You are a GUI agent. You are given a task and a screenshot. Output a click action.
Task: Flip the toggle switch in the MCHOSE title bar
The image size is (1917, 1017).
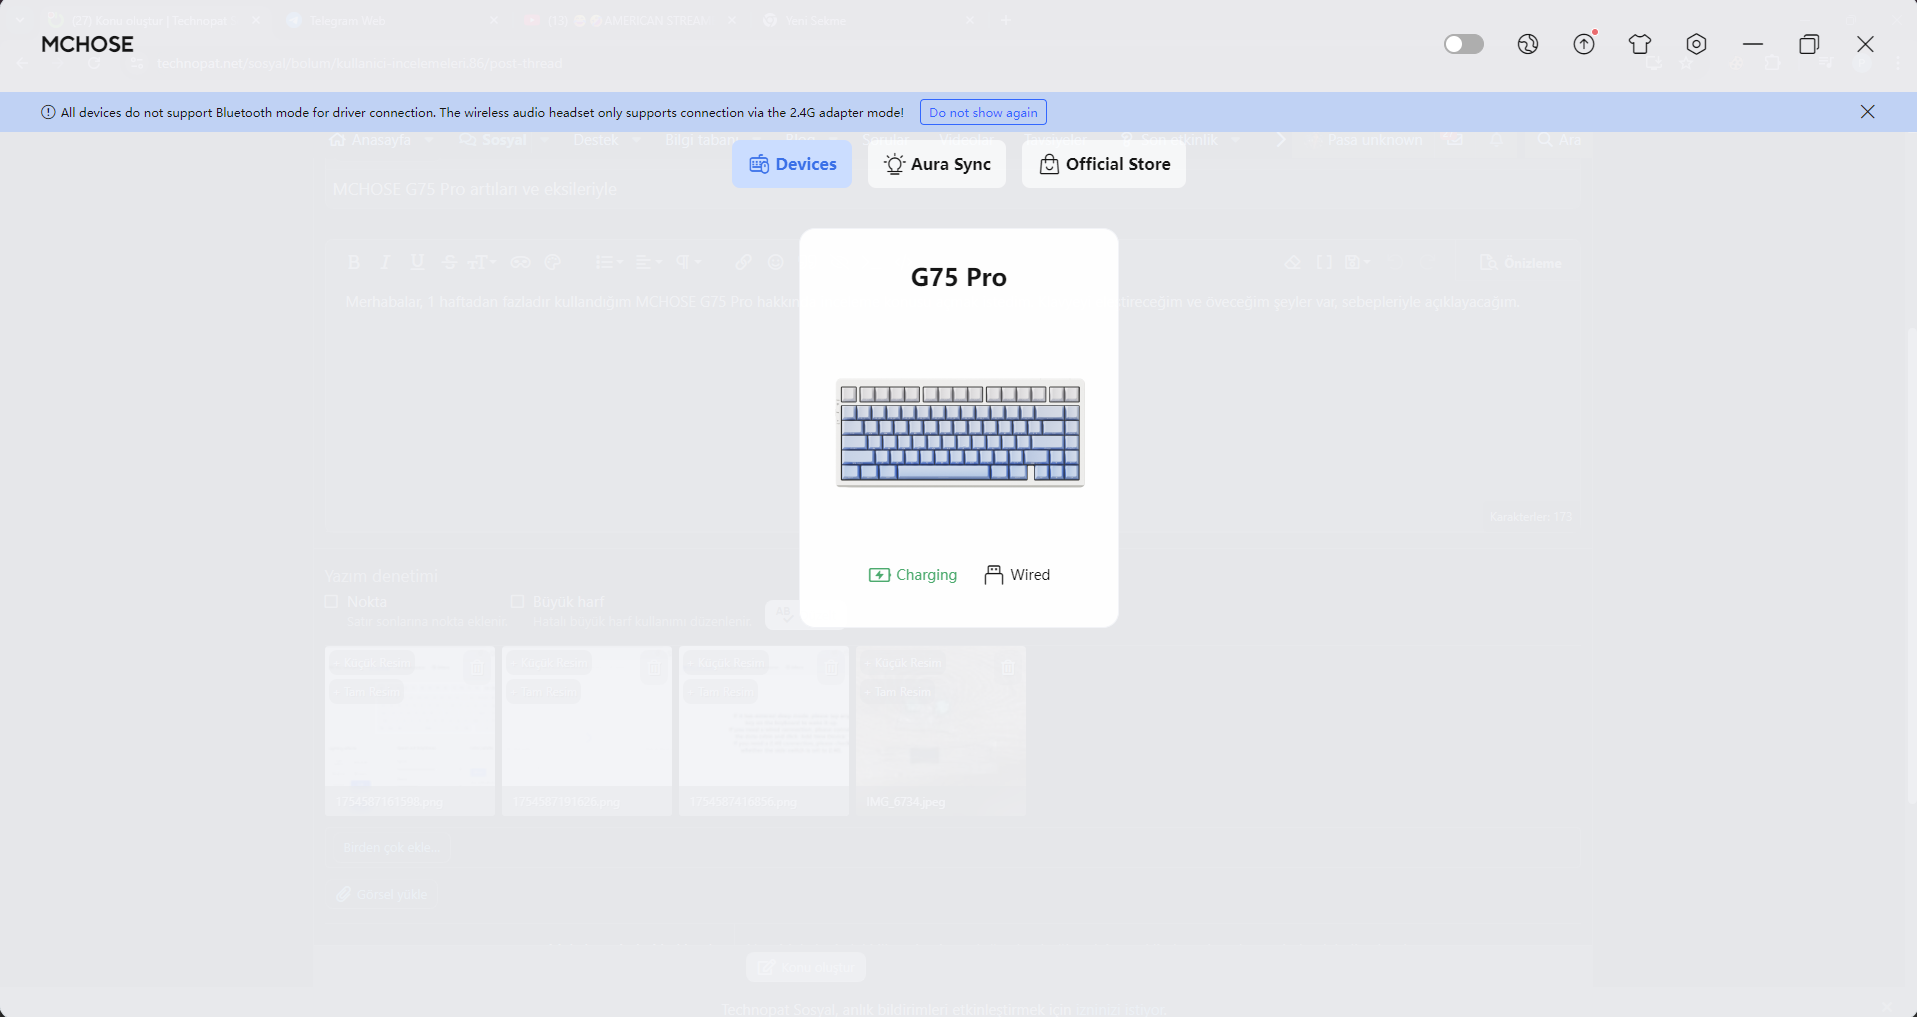[1464, 44]
